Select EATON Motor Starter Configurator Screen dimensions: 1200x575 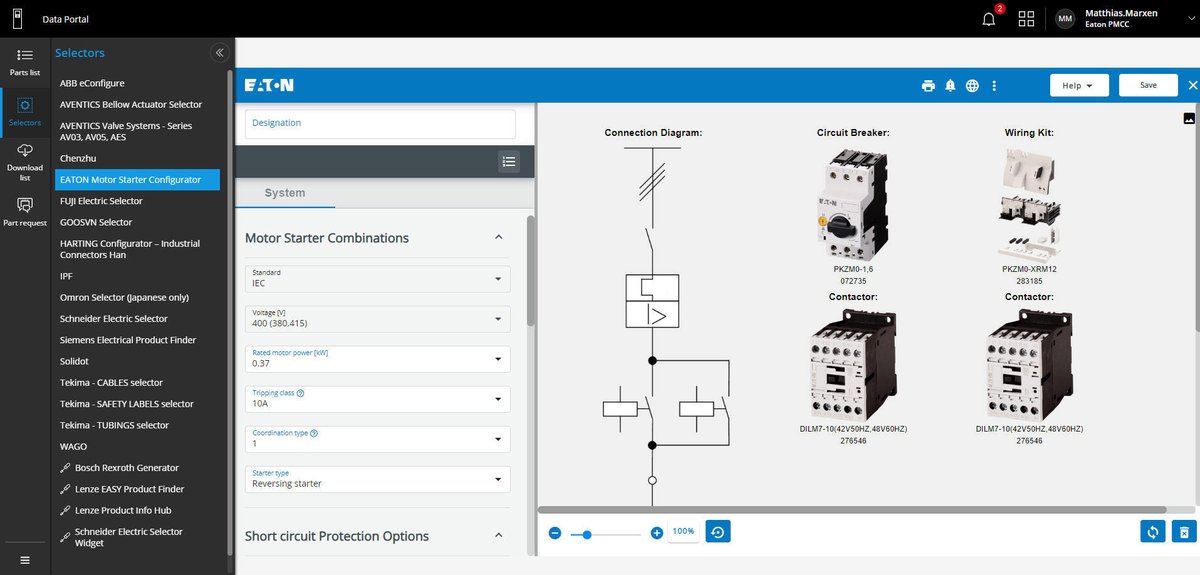[x=137, y=180]
